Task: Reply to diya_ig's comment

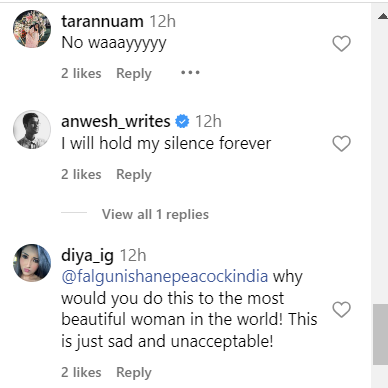Action: 134,372
